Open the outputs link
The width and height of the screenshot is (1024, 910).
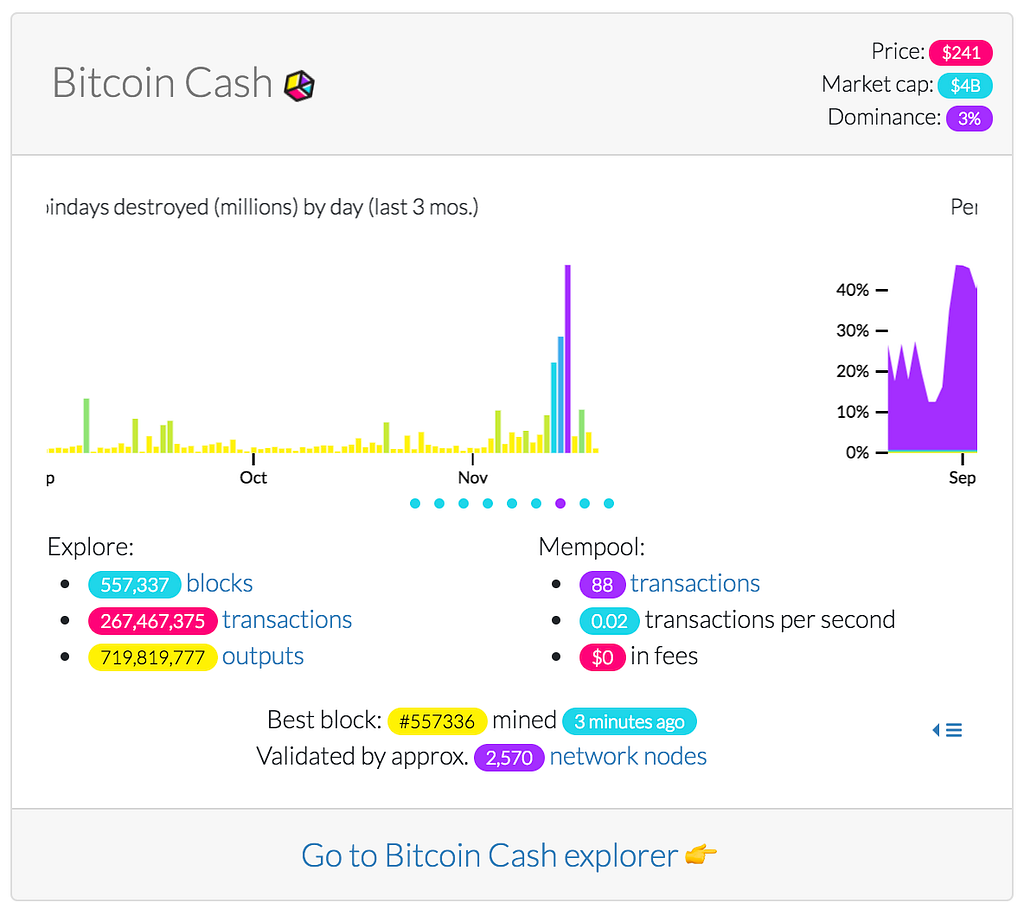tap(263, 656)
